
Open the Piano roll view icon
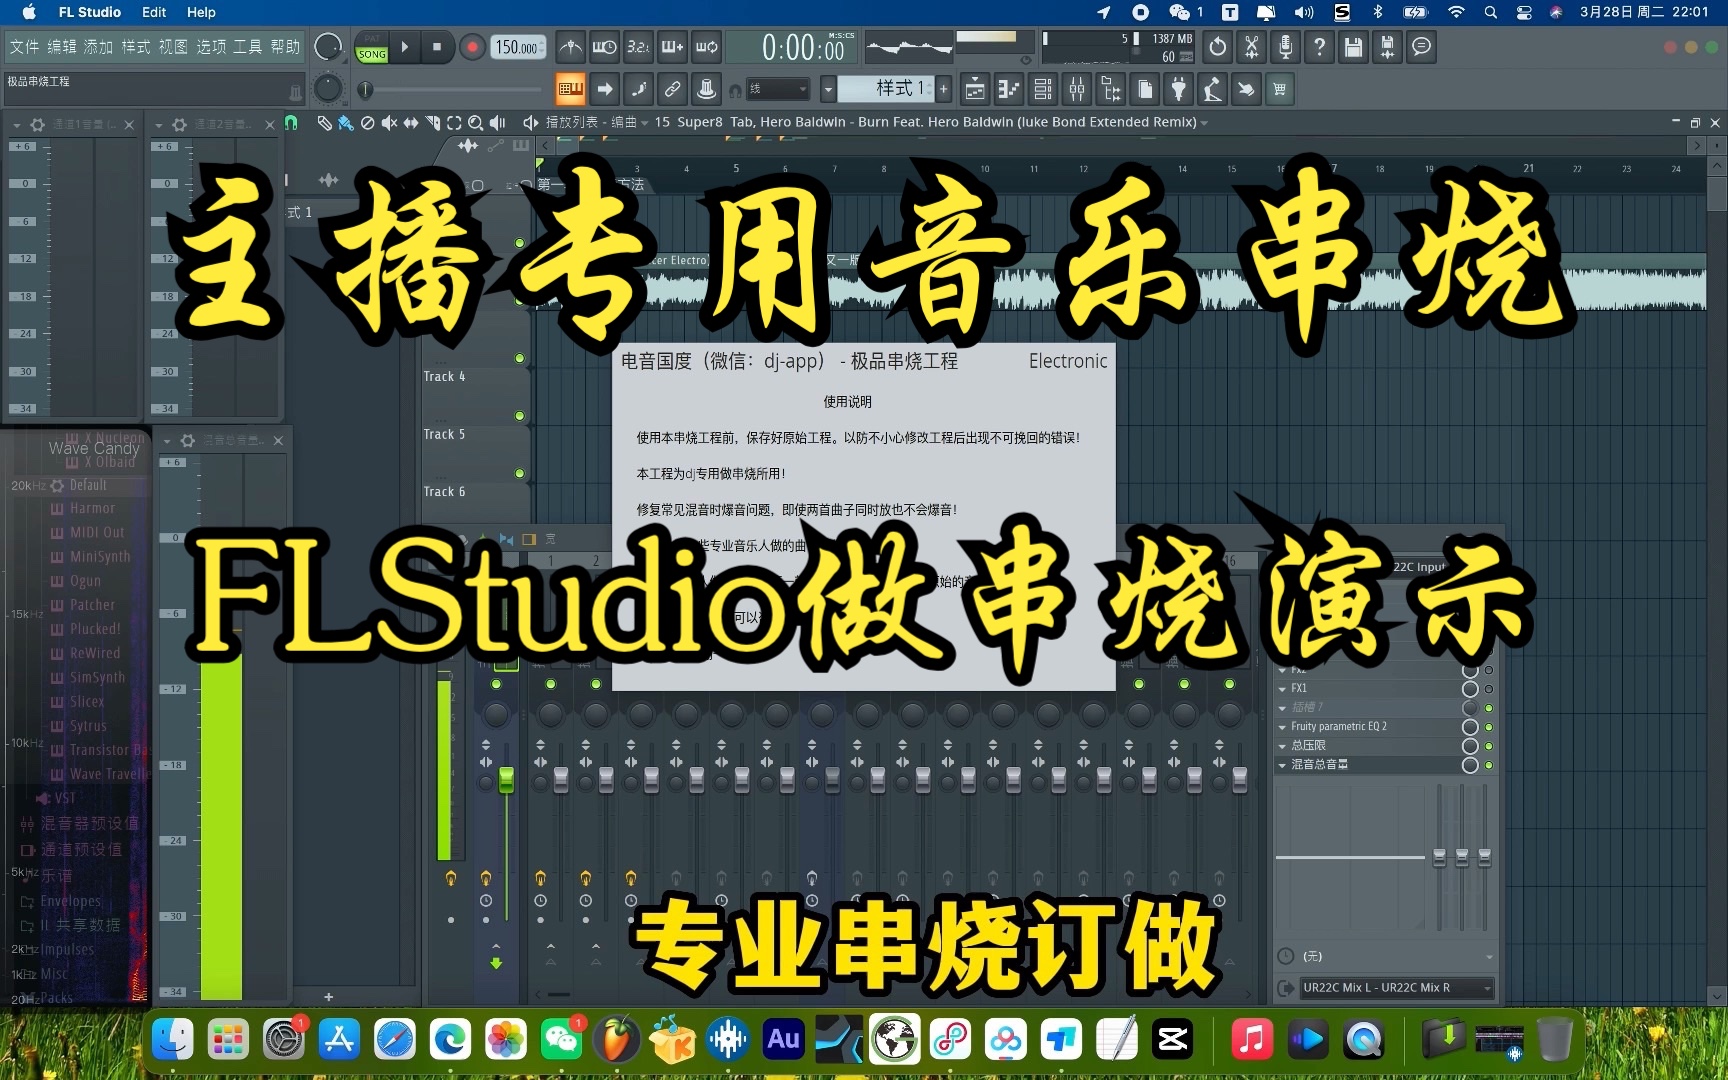click(1009, 90)
